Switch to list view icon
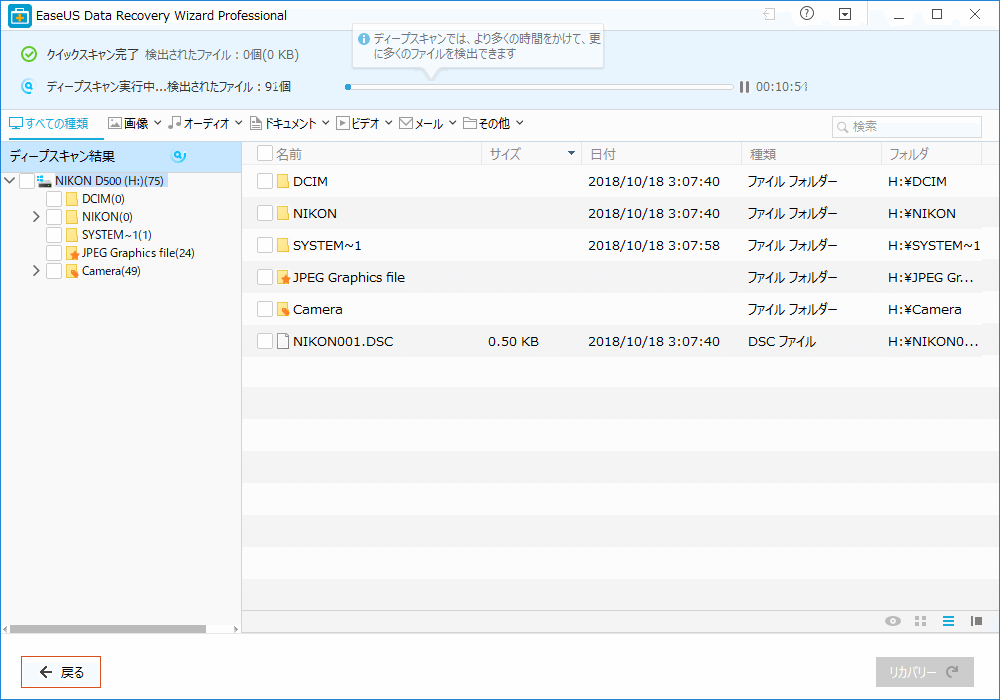The height and width of the screenshot is (700, 1000). pos(948,621)
